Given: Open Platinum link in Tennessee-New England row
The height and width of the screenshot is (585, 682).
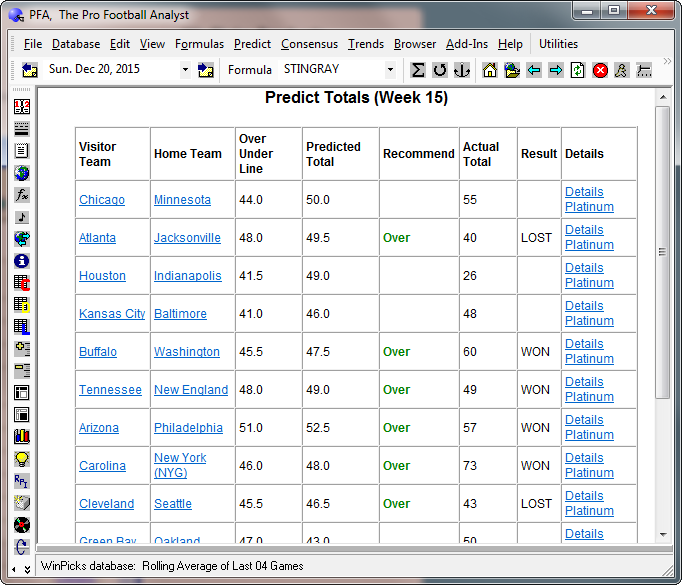Looking at the screenshot, I should pyautogui.click(x=589, y=397).
